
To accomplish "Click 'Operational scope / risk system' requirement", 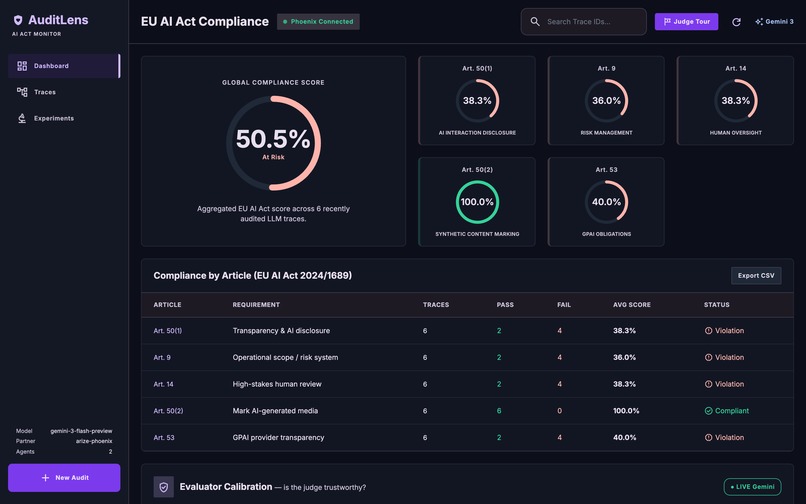I will (285, 357).
